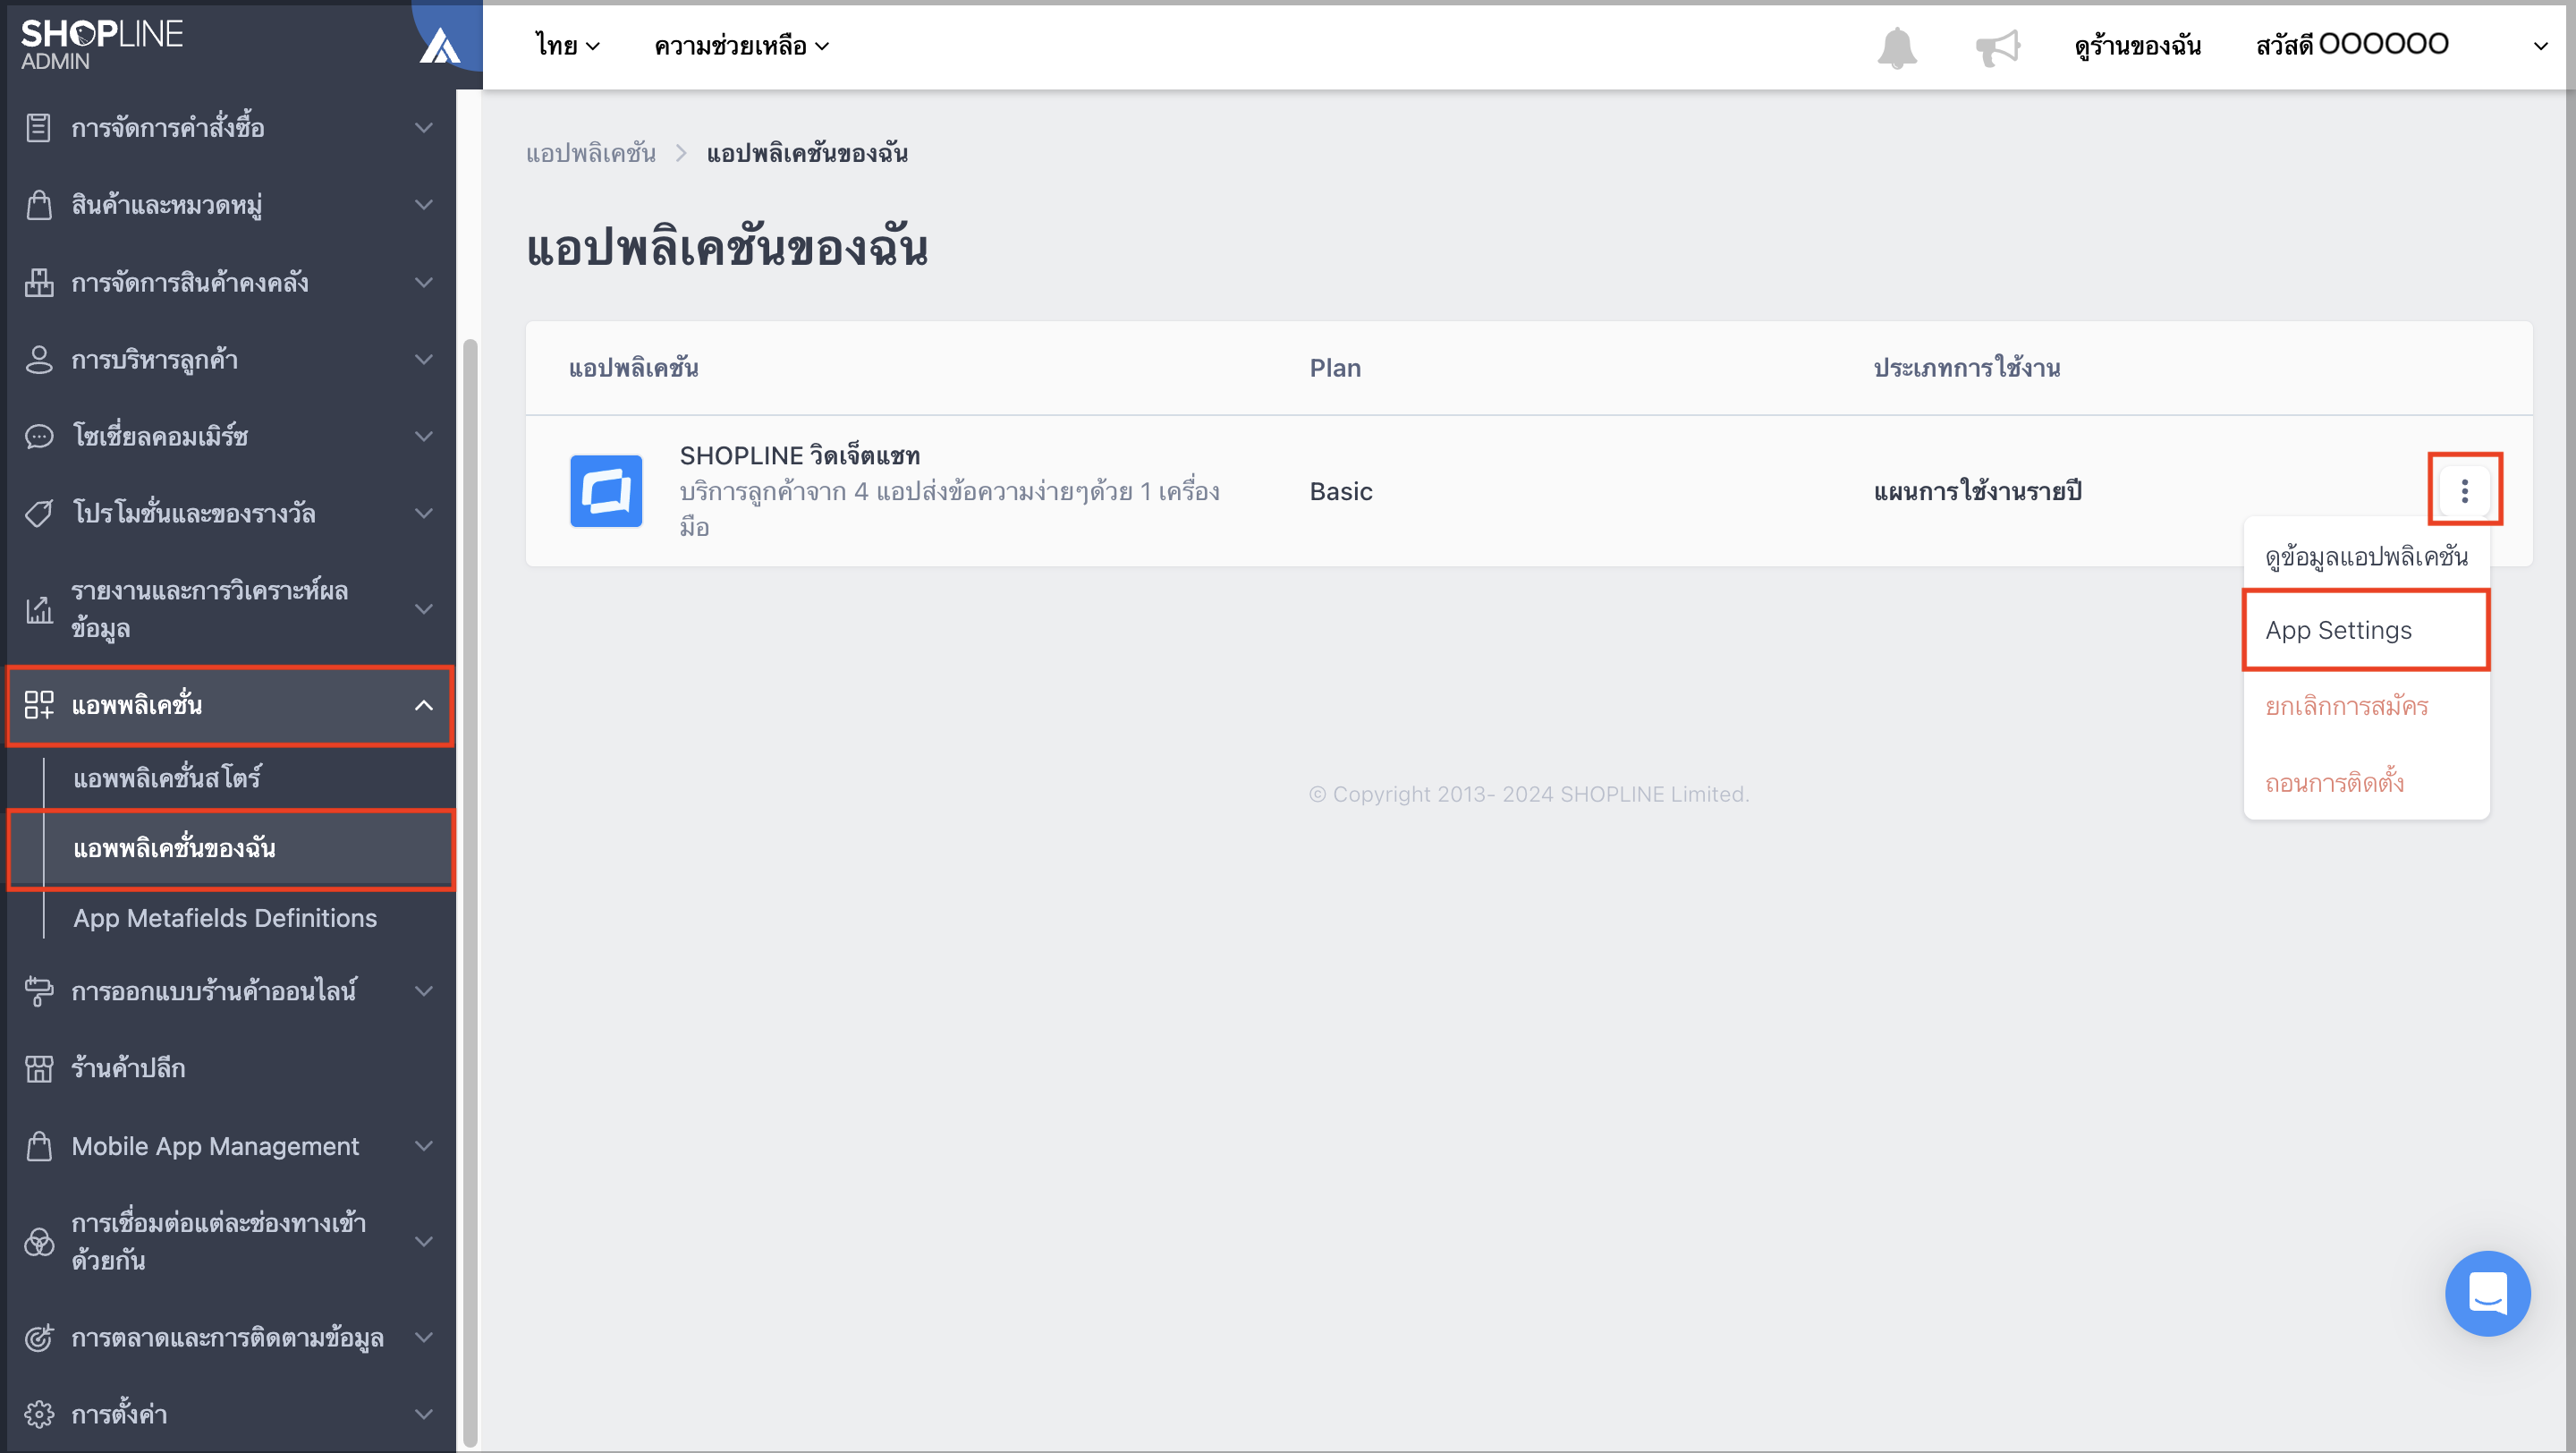Click the channel integration circles icon
The height and width of the screenshot is (1453, 2576).
[x=38, y=1242]
